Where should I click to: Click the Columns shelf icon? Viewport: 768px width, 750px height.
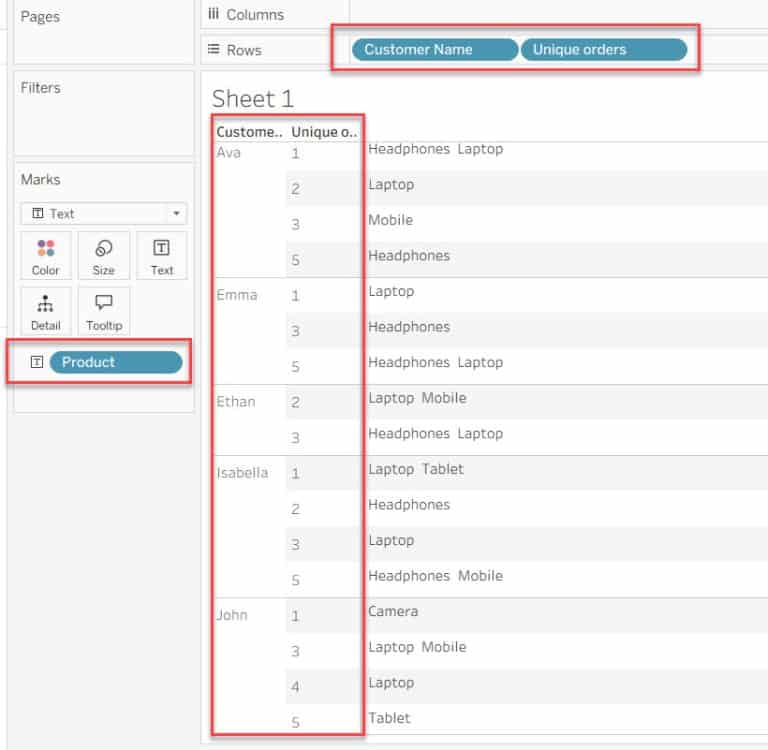213,15
